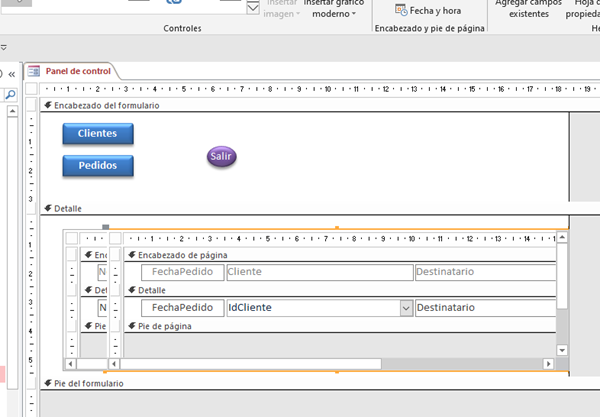This screenshot has height=417, width=600.
Task: Select the Pie del formulario section bar
Action: pos(320,384)
